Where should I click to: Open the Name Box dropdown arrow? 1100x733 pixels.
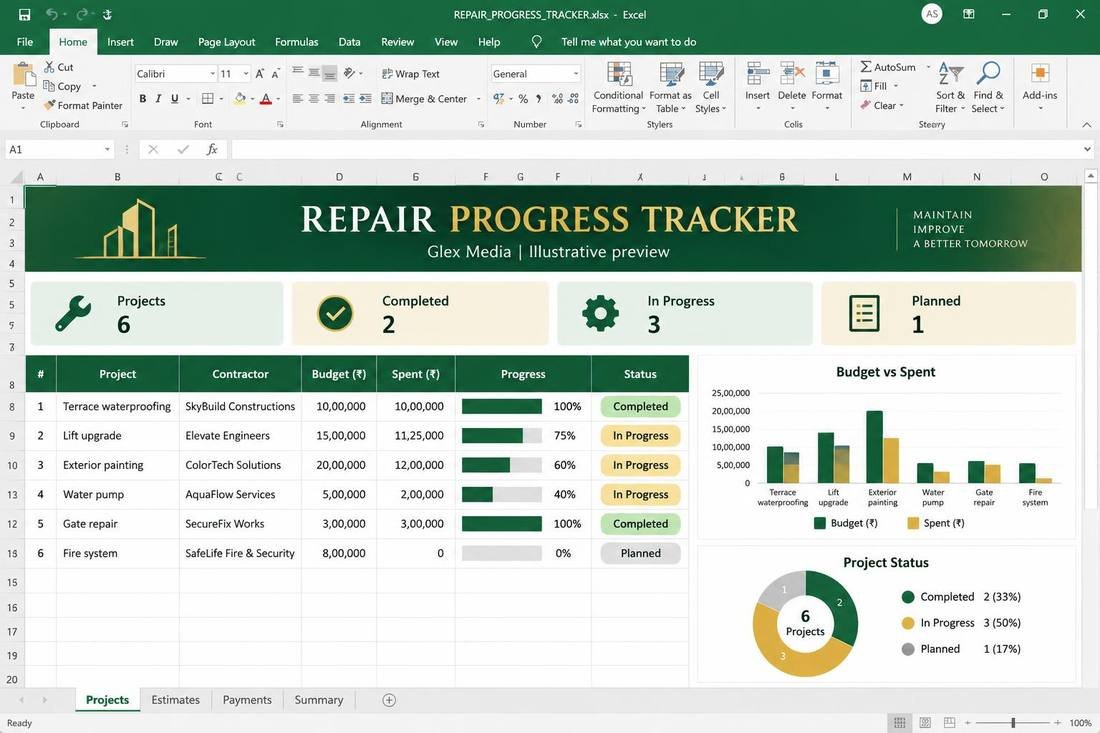coord(107,149)
